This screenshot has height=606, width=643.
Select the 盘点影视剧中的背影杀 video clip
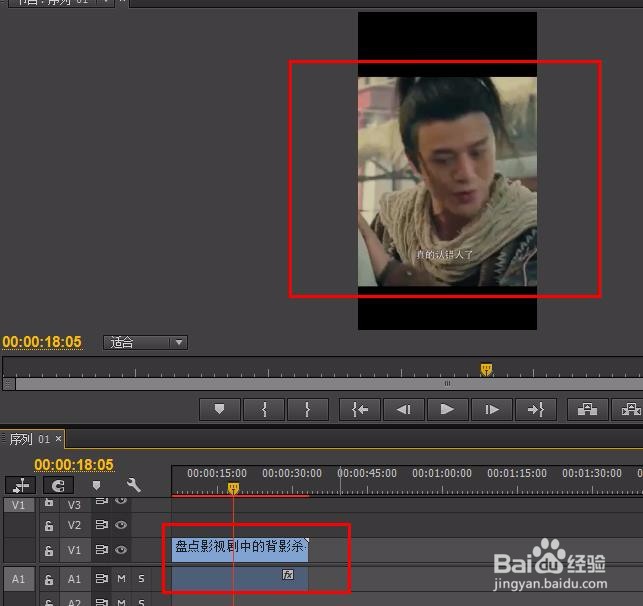tap(240, 550)
